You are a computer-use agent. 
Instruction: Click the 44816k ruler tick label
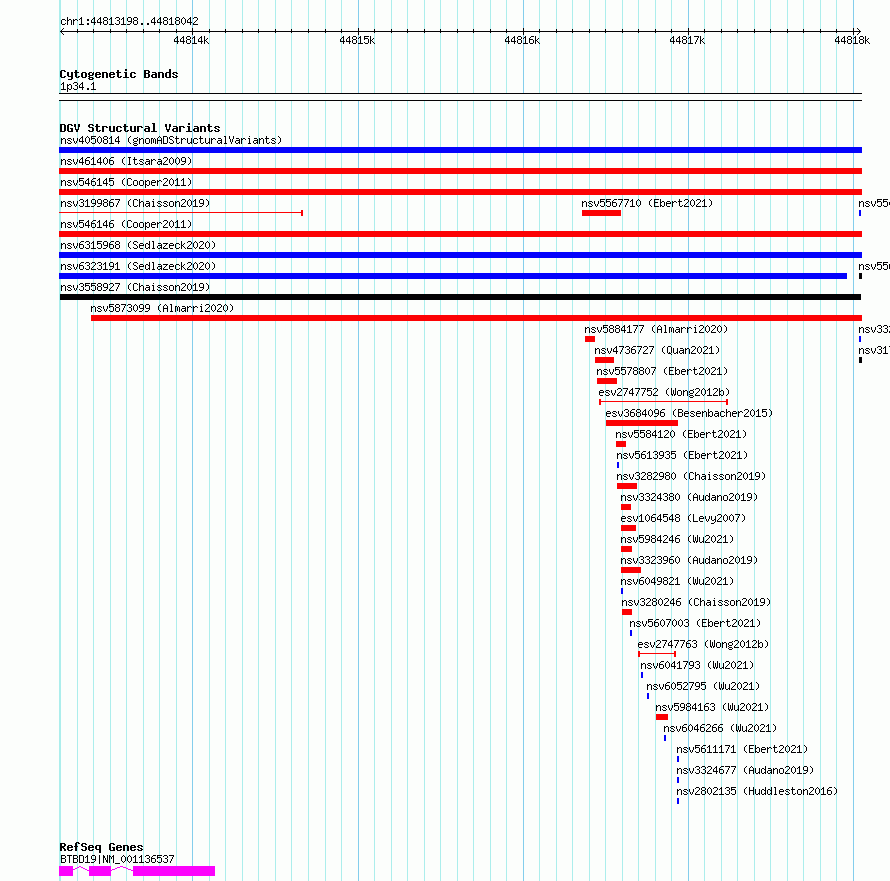522,40
